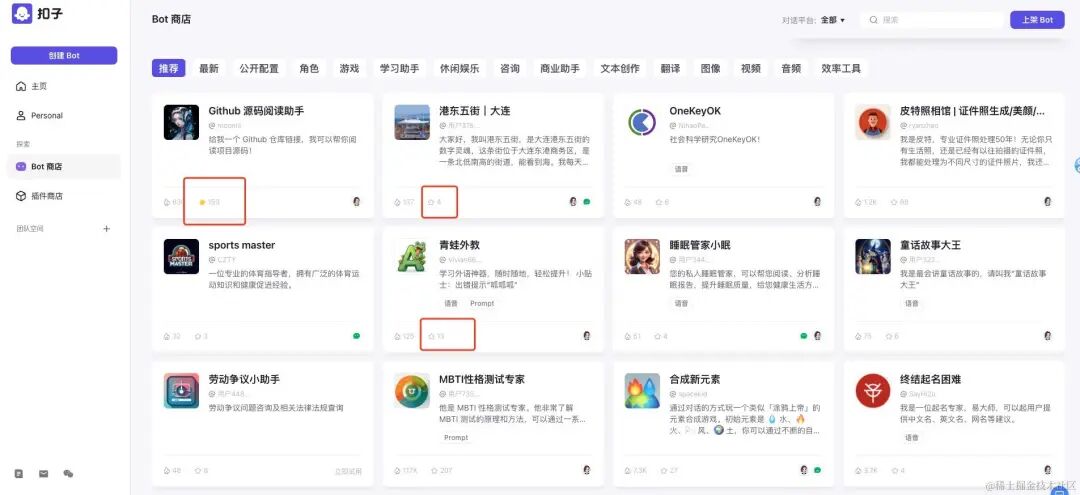Open the 对话平台 全部 dropdown

click(833, 20)
